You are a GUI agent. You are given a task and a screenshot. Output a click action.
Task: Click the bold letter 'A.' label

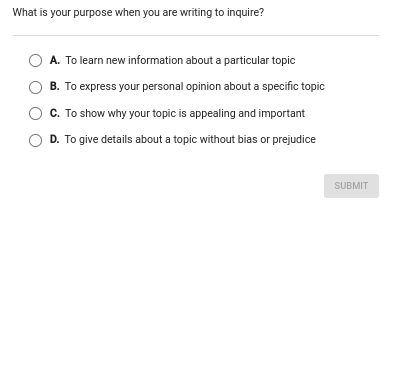tap(55, 60)
